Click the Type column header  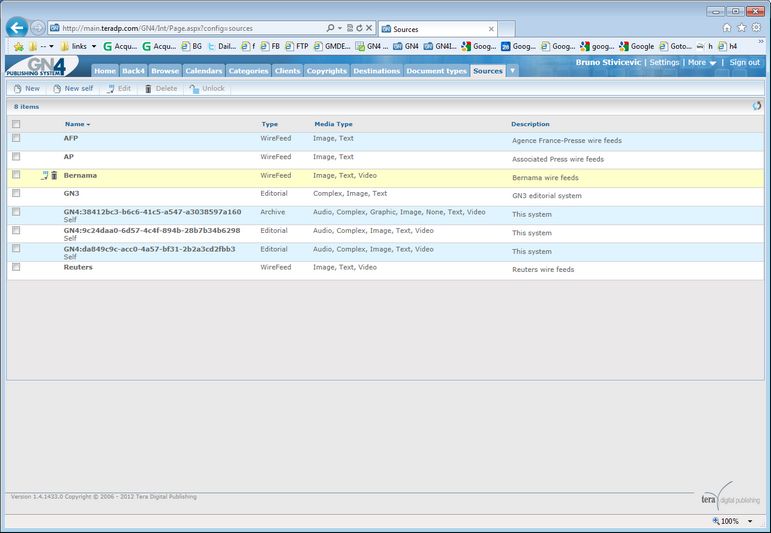pyautogui.click(x=269, y=124)
